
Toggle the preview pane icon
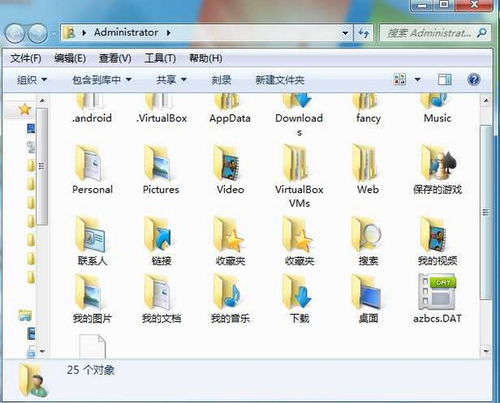(445, 80)
